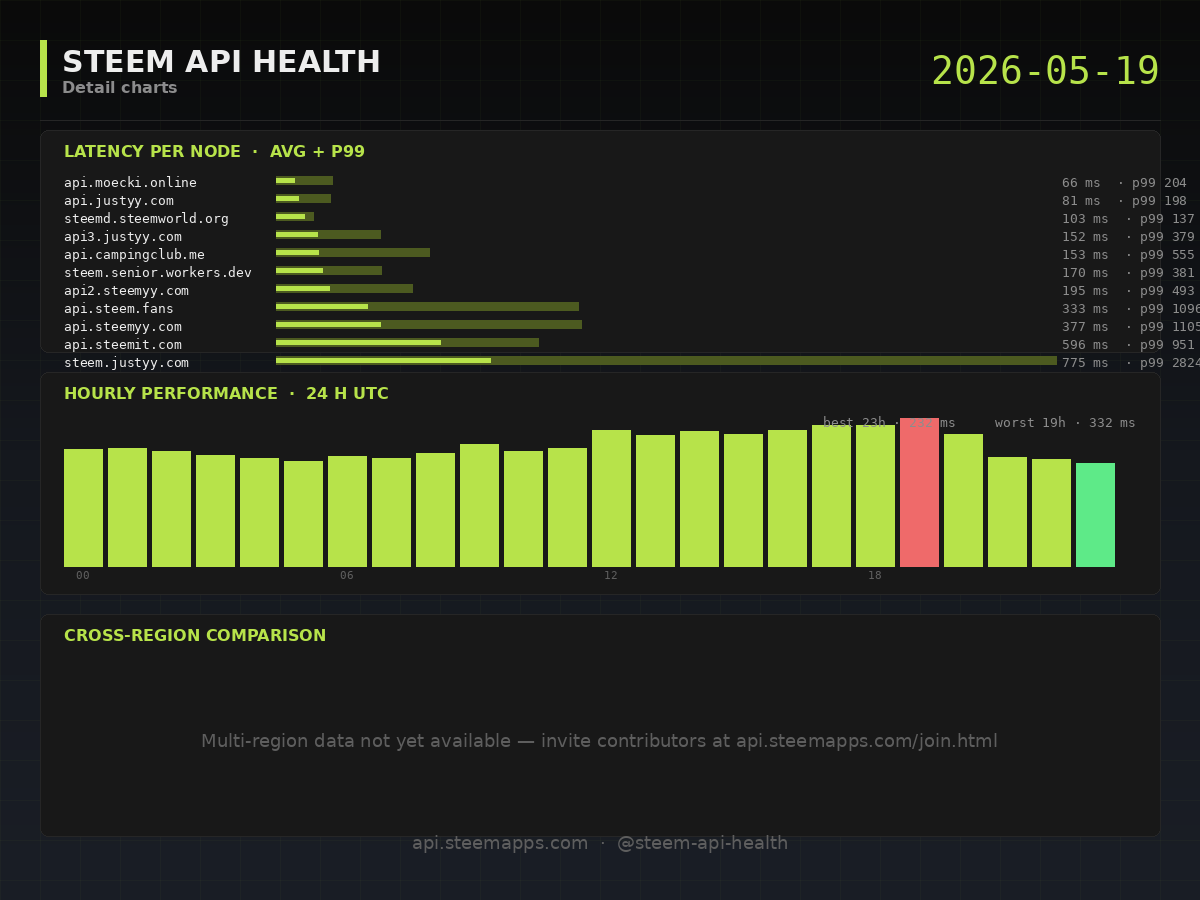The width and height of the screenshot is (1200, 900).
Task: Select the hourly bar above the 18 label
Action: [875, 496]
